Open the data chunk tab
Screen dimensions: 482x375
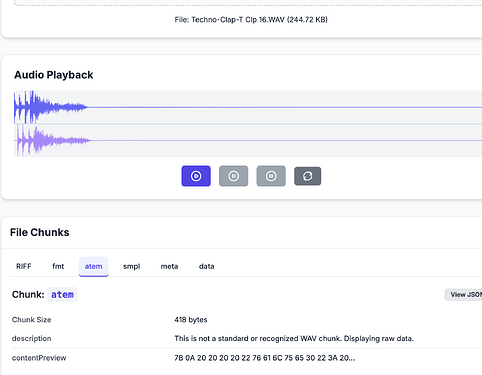pos(206,266)
